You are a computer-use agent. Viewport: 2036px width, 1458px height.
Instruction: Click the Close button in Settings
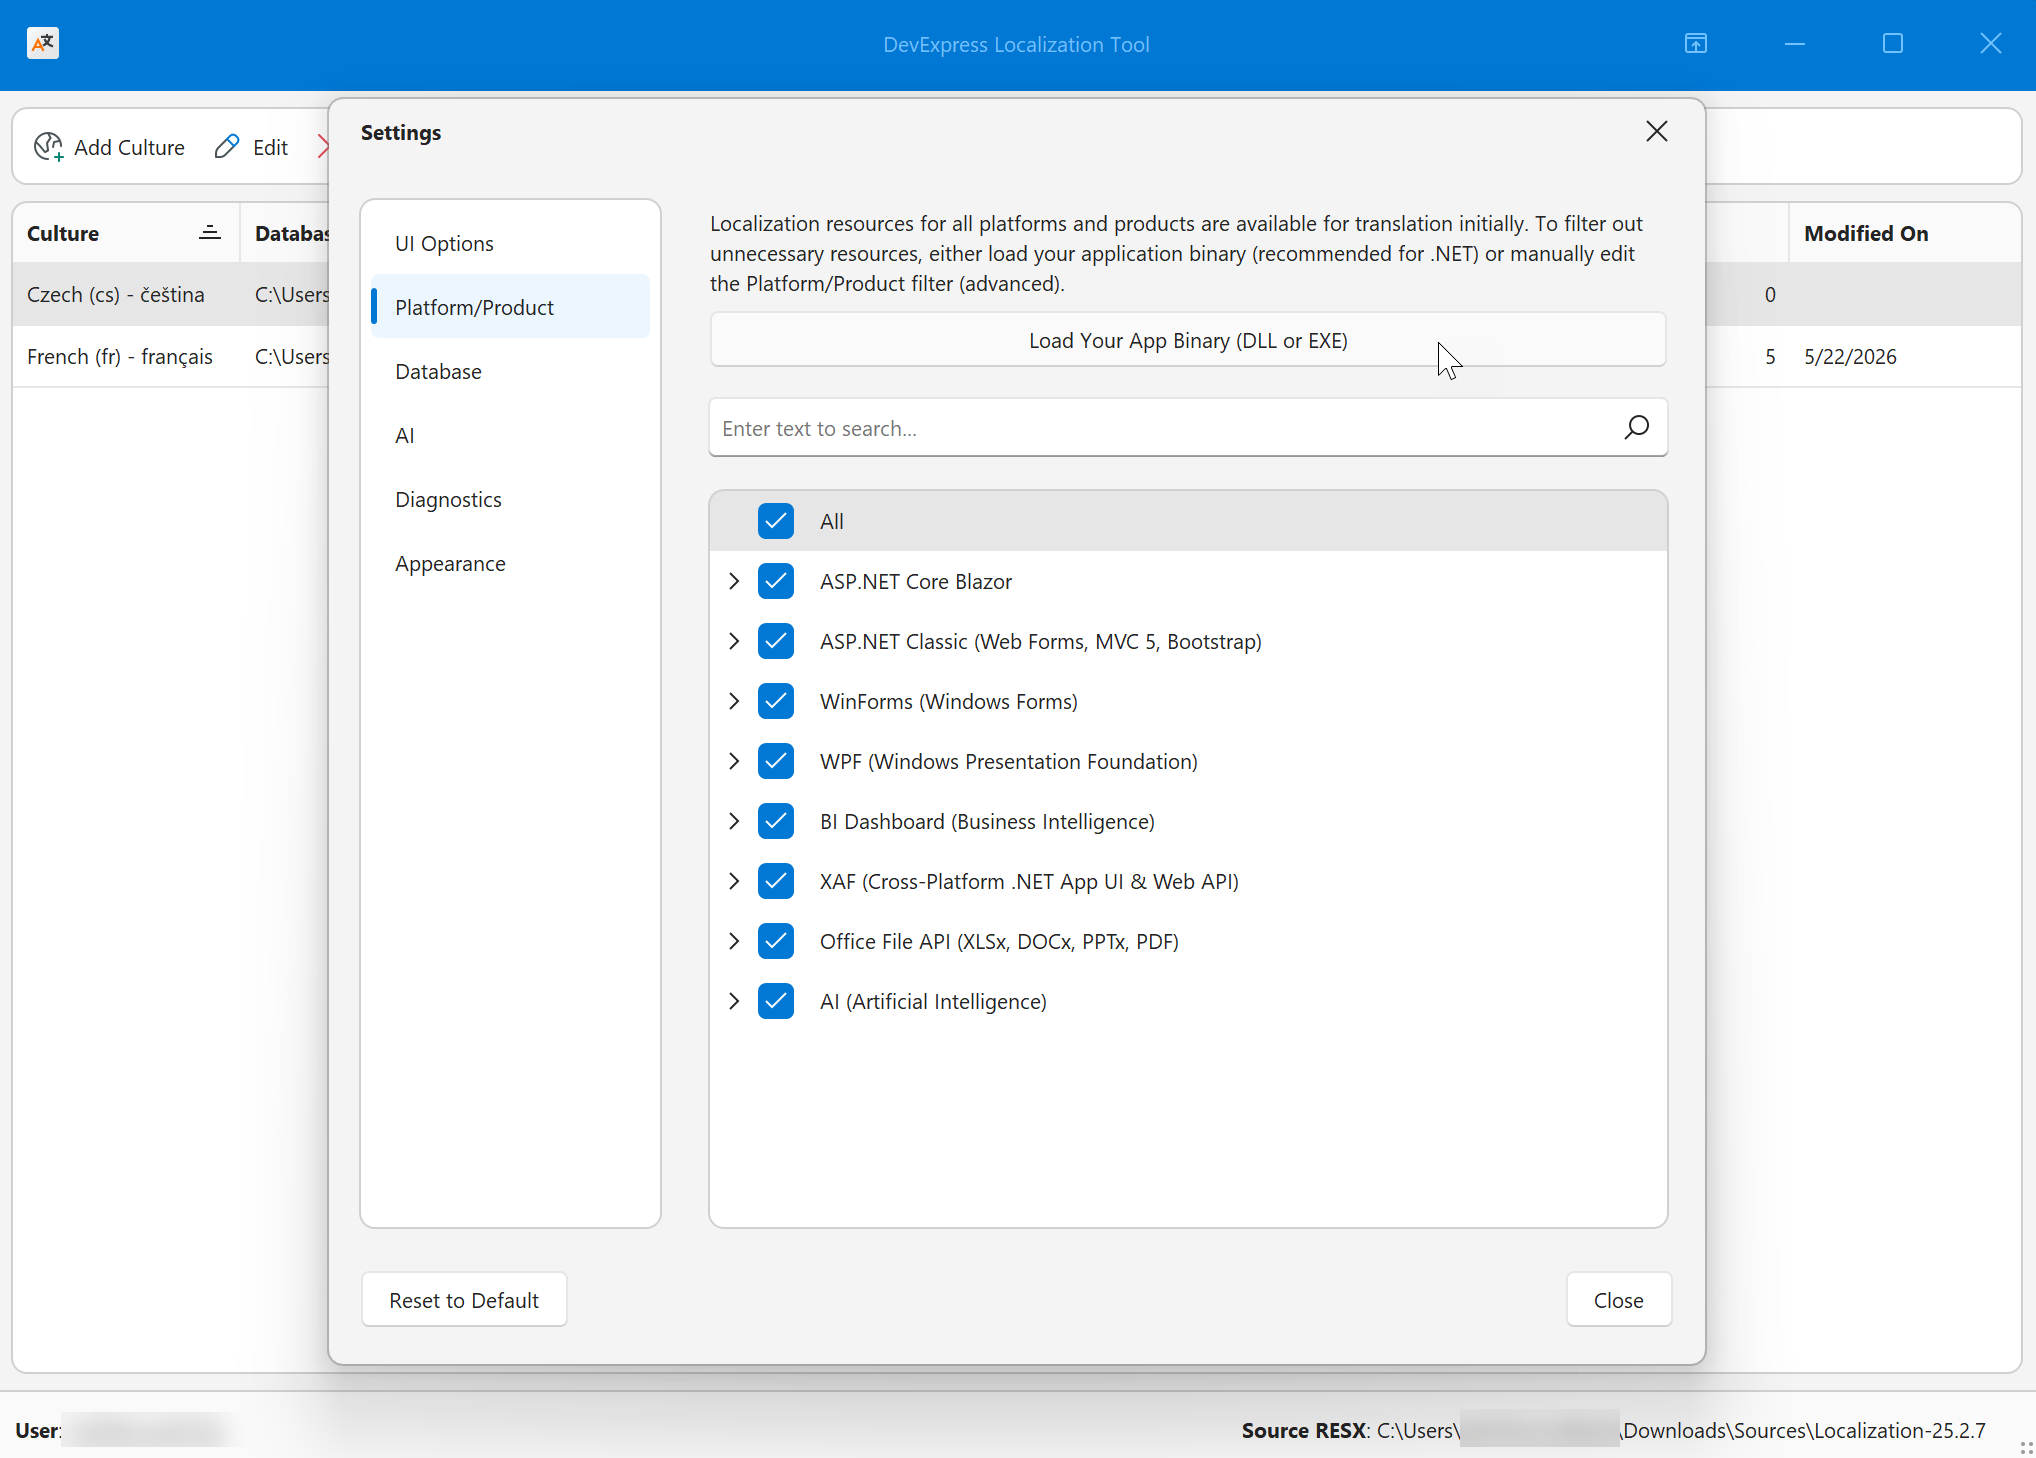pyautogui.click(x=1618, y=1299)
